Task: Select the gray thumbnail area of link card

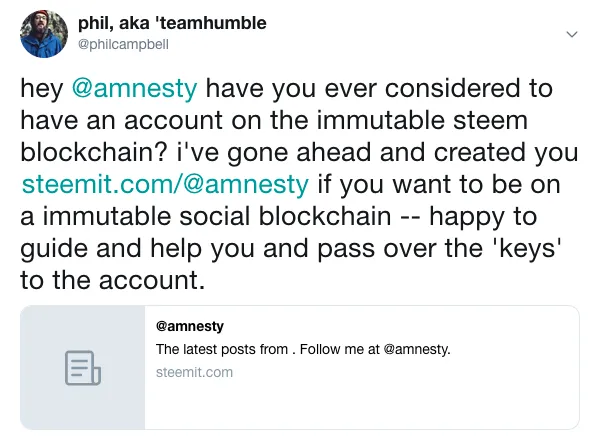Action: pyautogui.click(x=83, y=367)
